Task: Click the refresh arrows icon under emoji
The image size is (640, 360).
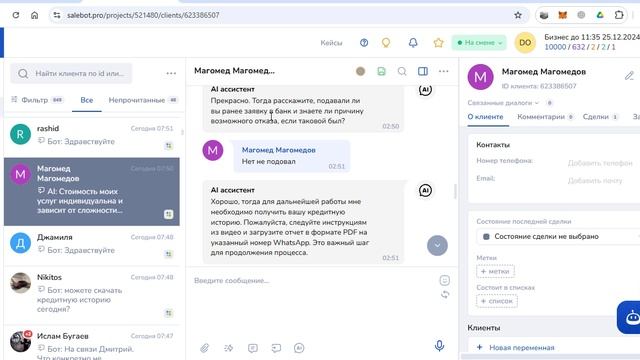Action: click(445, 294)
